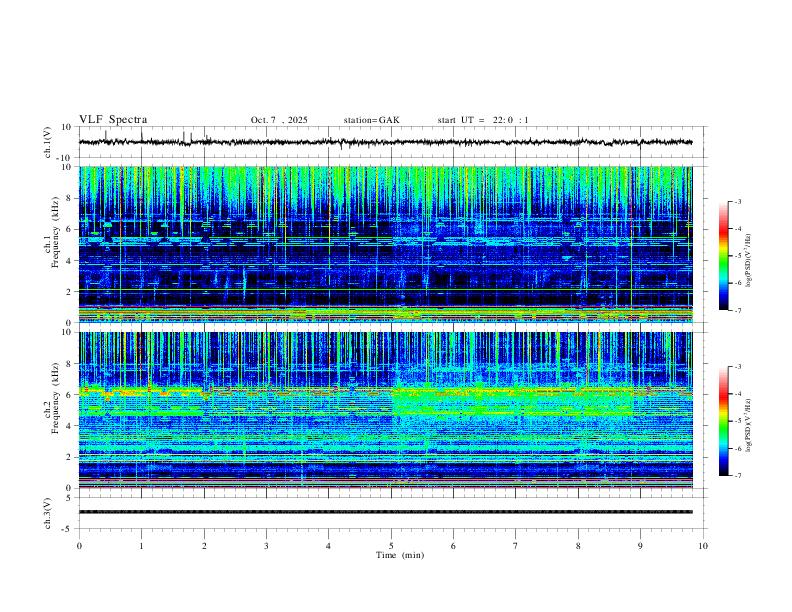Click the "8" kHz tick on ch.1 frequency axis
This screenshot has width=792, height=612.
[70, 198]
